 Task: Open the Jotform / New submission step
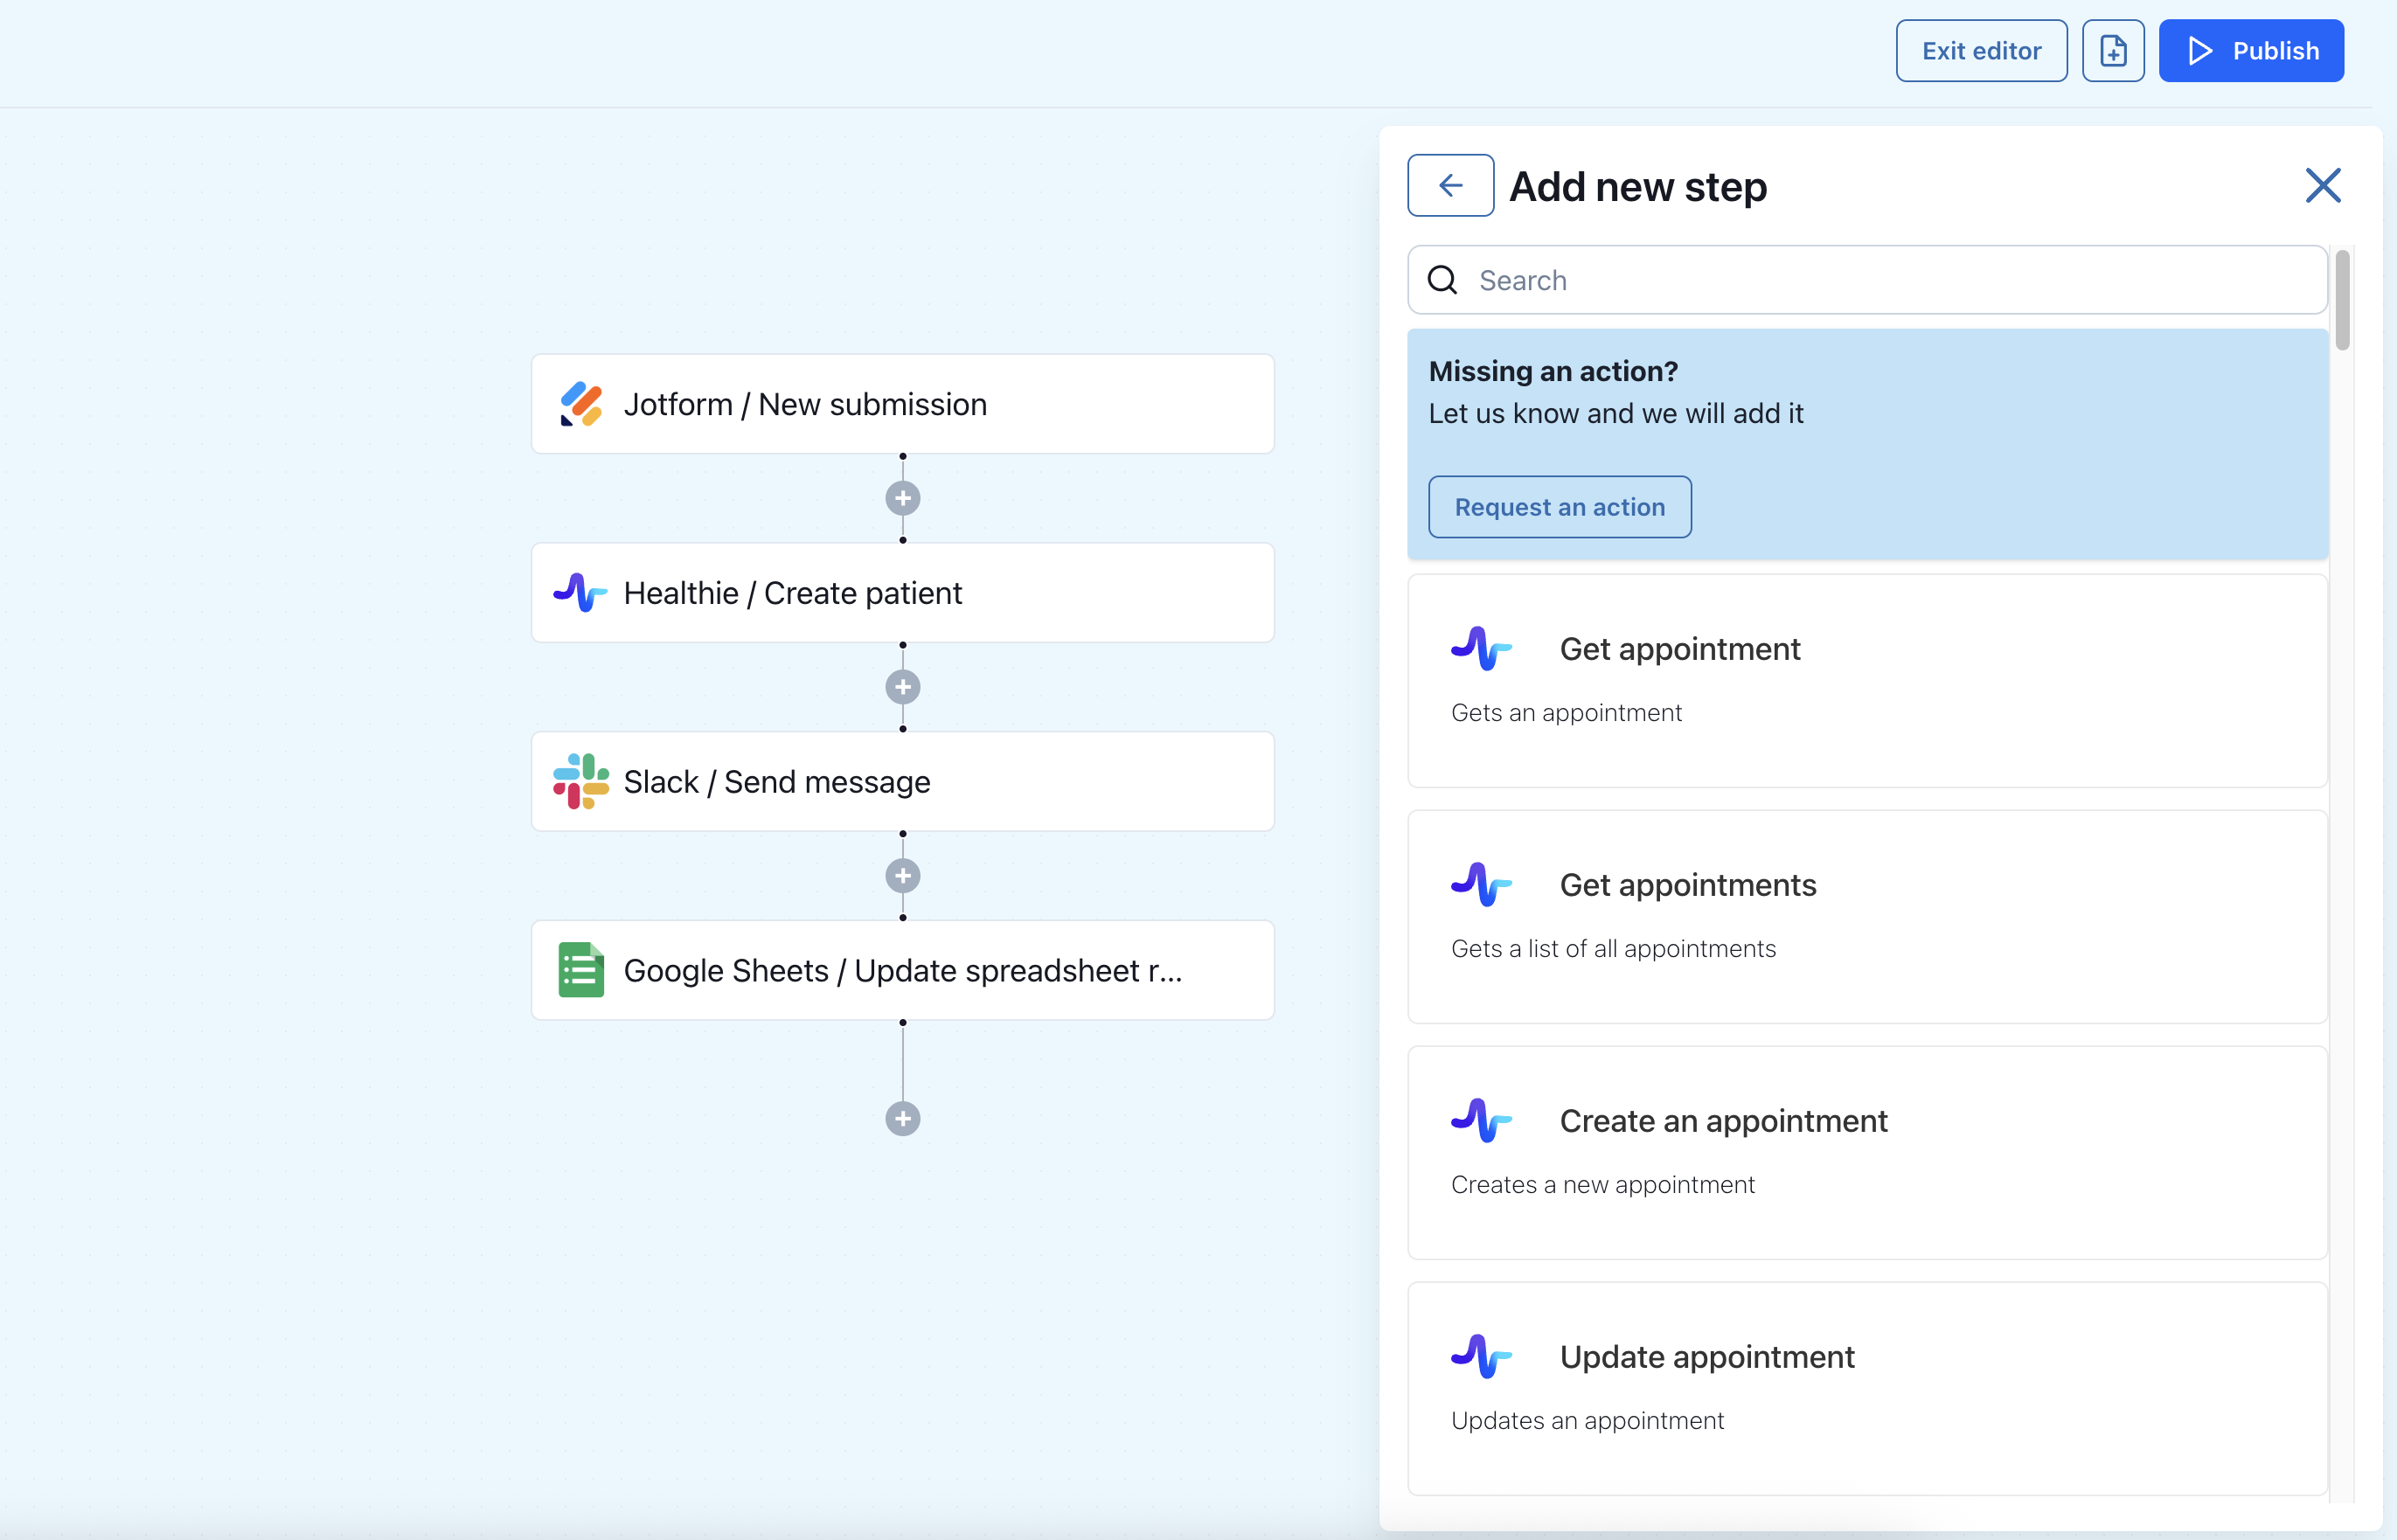coord(903,404)
